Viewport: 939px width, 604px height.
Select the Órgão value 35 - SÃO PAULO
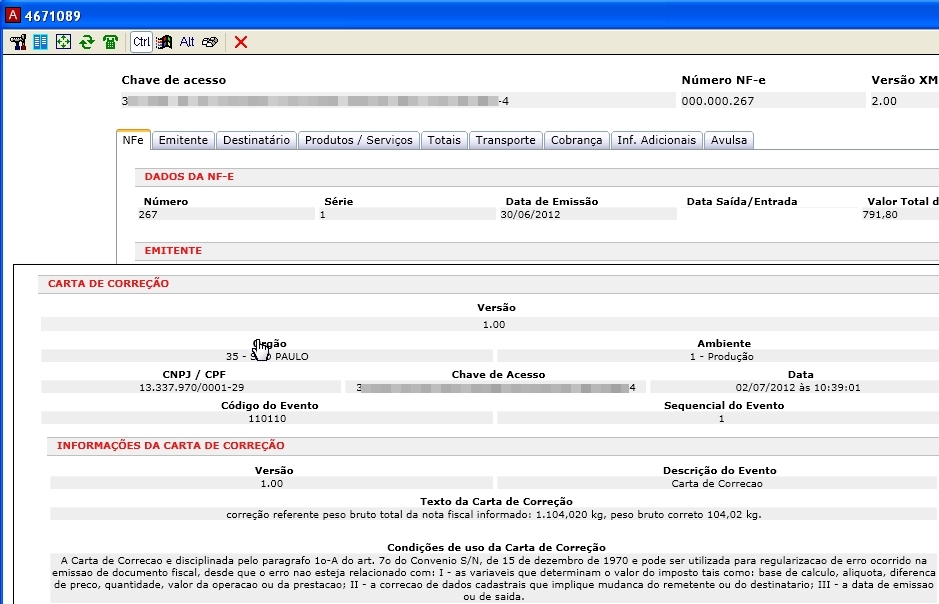[x=267, y=356]
